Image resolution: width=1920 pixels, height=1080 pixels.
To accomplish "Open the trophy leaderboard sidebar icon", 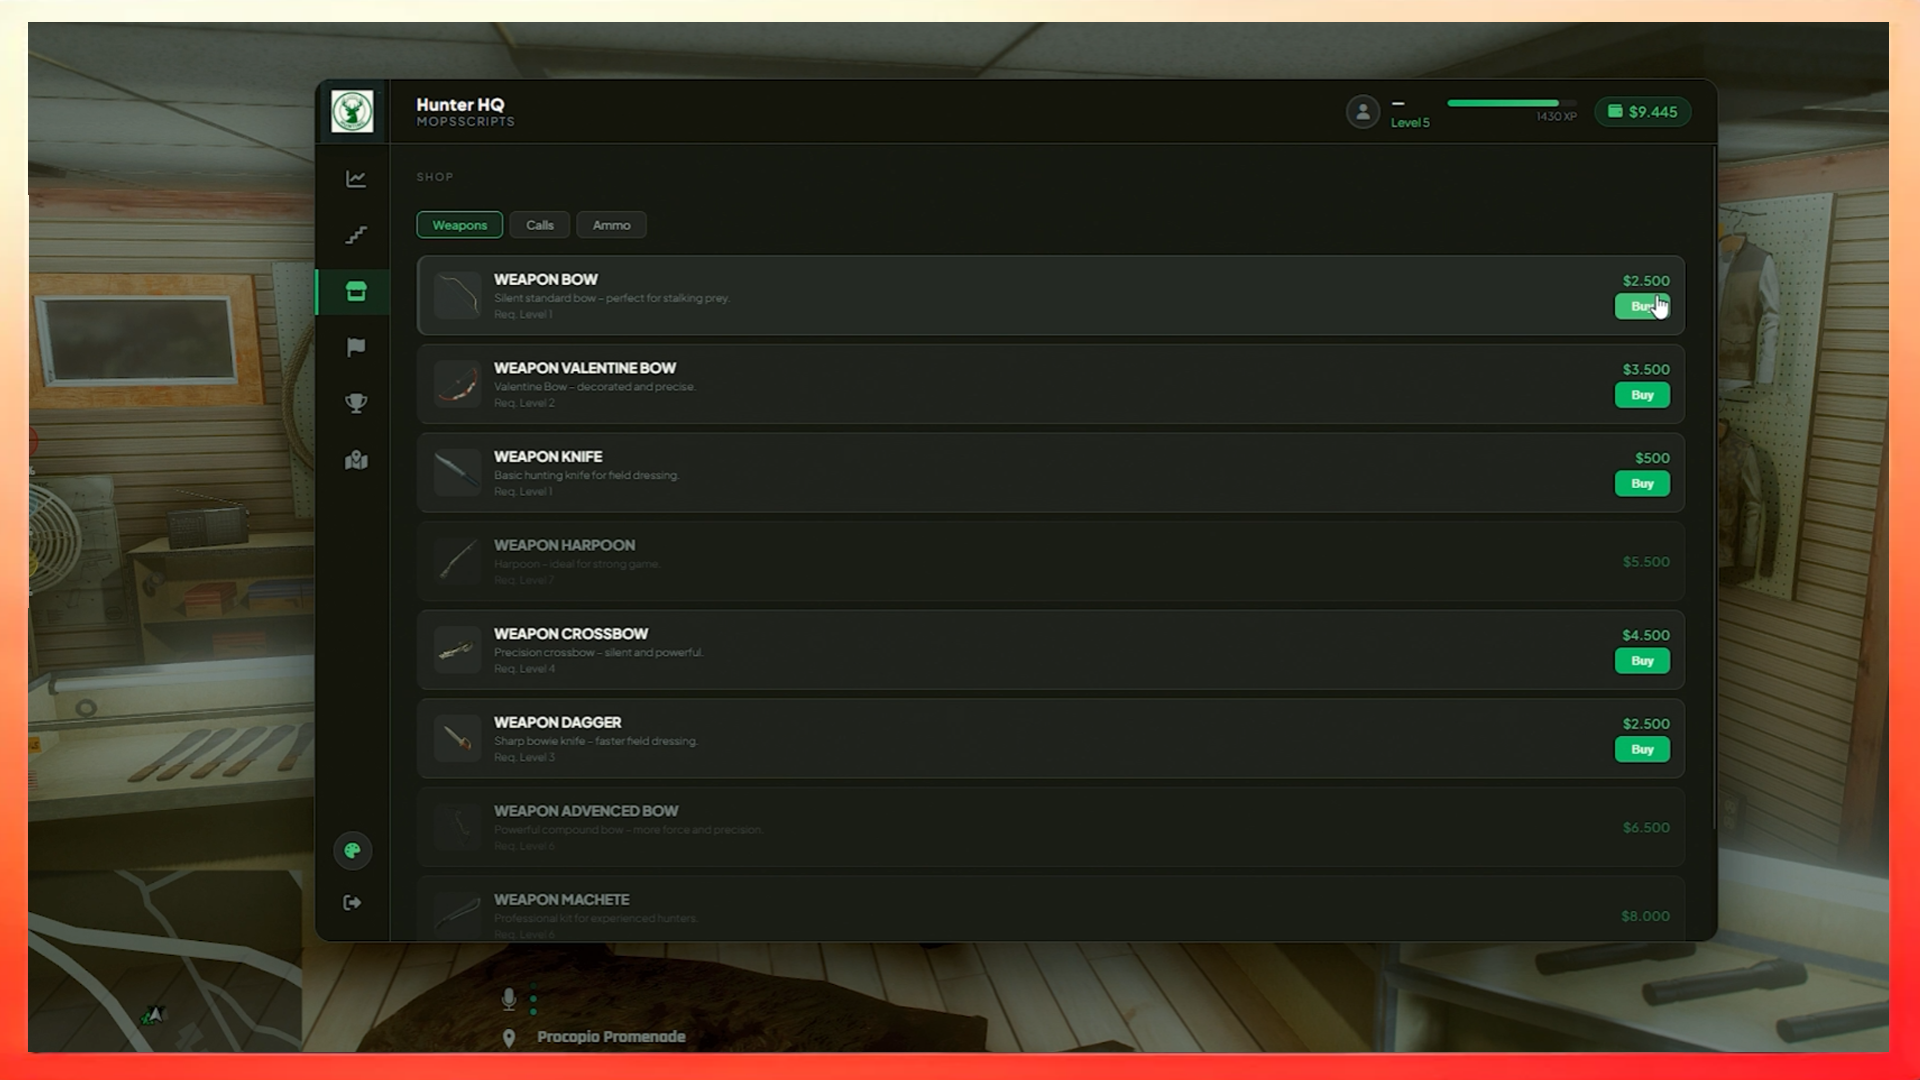I will [356, 403].
